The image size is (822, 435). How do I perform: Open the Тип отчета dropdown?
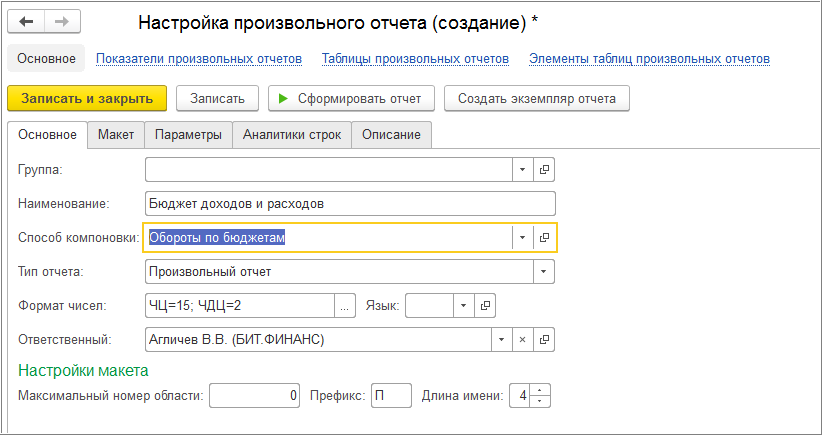point(543,271)
